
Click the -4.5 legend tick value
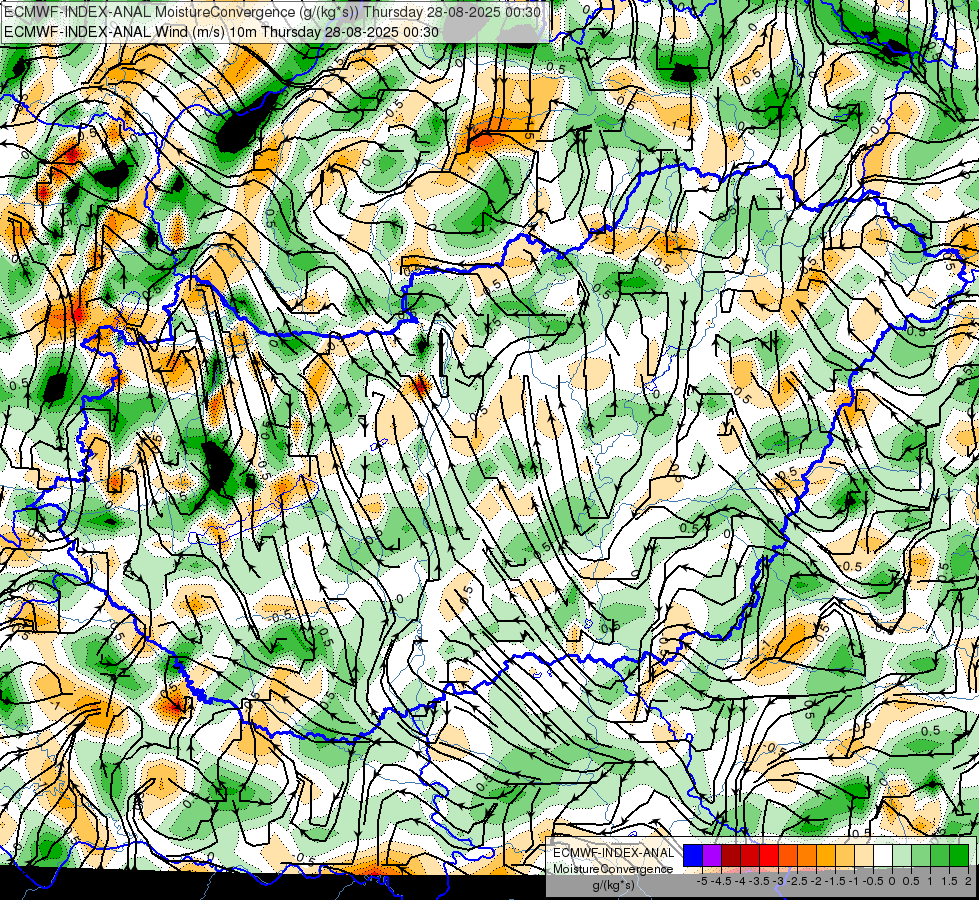722,881
